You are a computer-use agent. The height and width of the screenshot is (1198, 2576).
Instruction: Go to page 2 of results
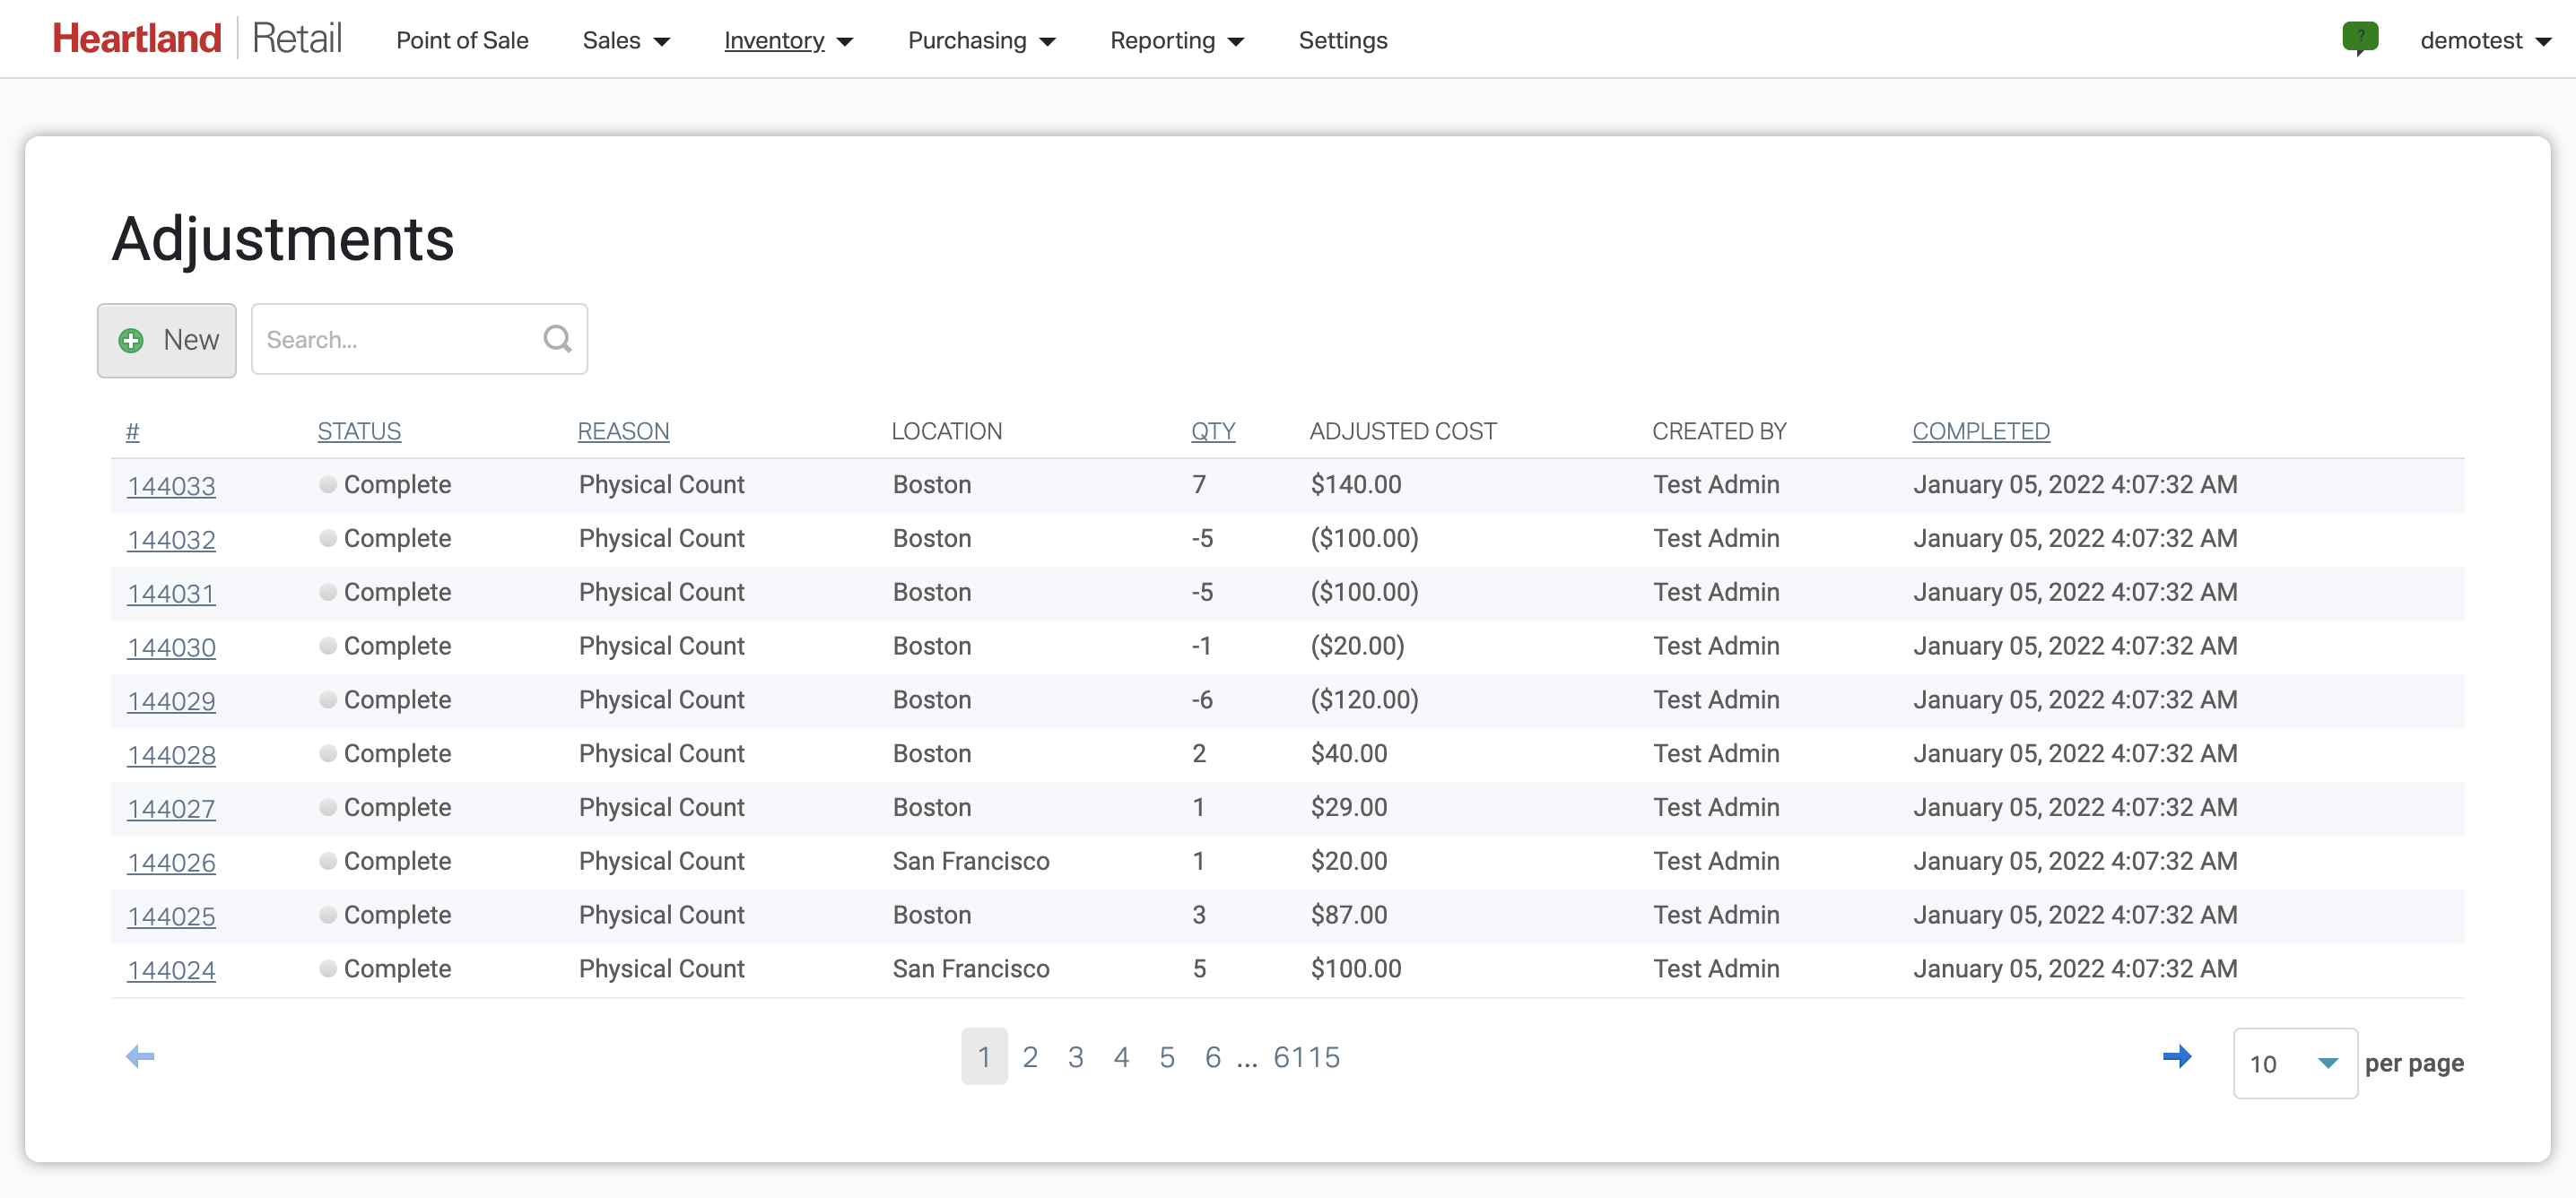pos(1030,1056)
